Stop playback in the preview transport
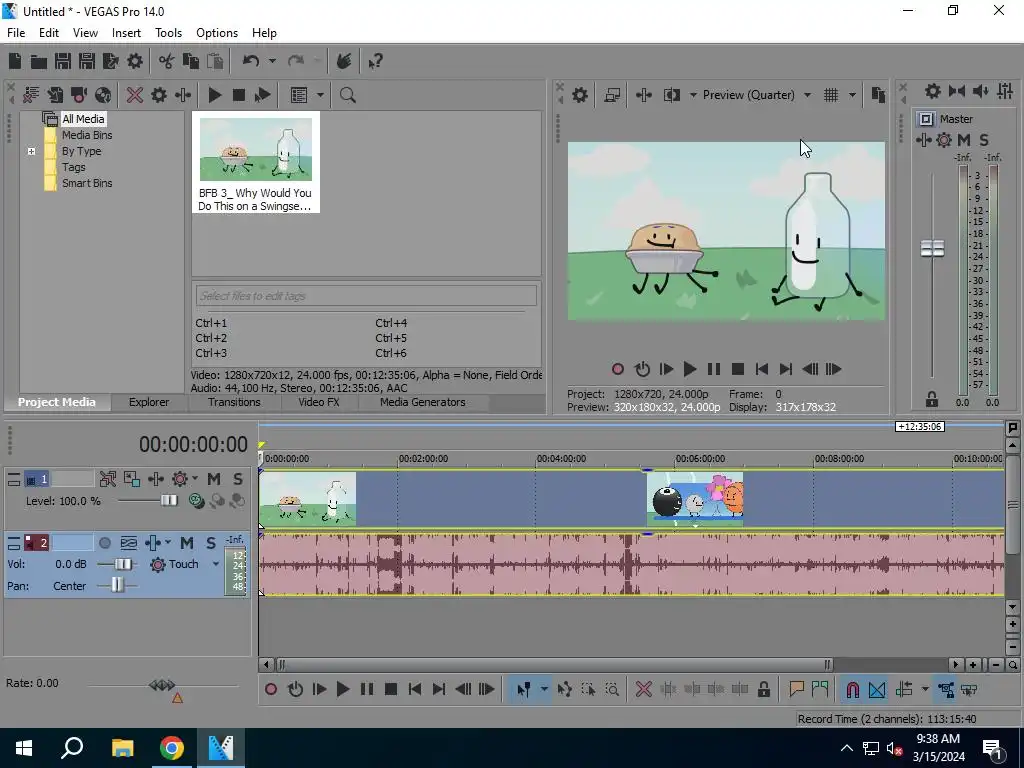Image resolution: width=1024 pixels, height=768 pixels. pos(738,370)
